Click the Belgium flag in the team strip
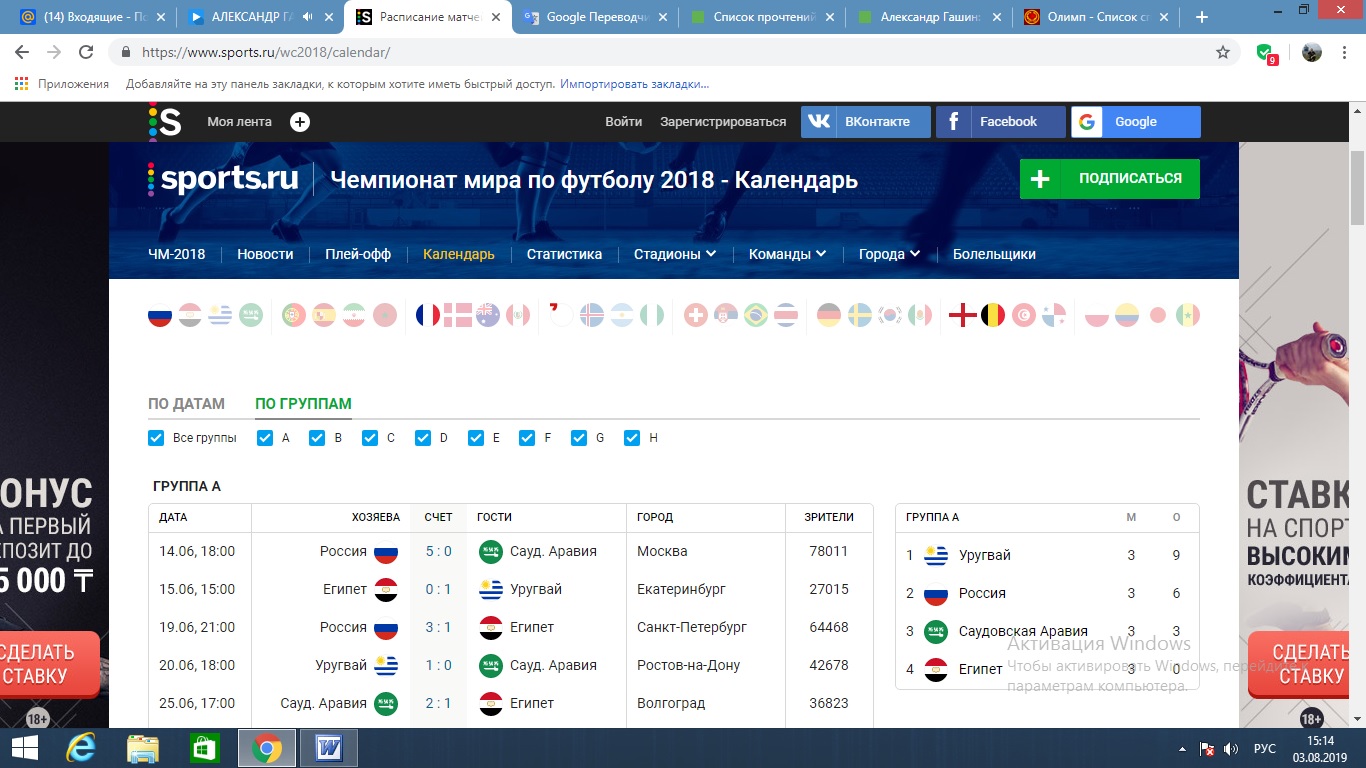The width and height of the screenshot is (1366, 768). (x=993, y=316)
